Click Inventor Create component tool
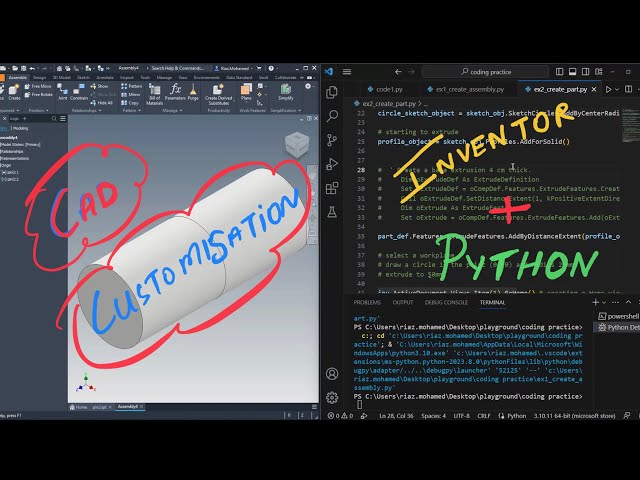The width and height of the screenshot is (640, 480). pyautogui.click(x=14, y=92)
